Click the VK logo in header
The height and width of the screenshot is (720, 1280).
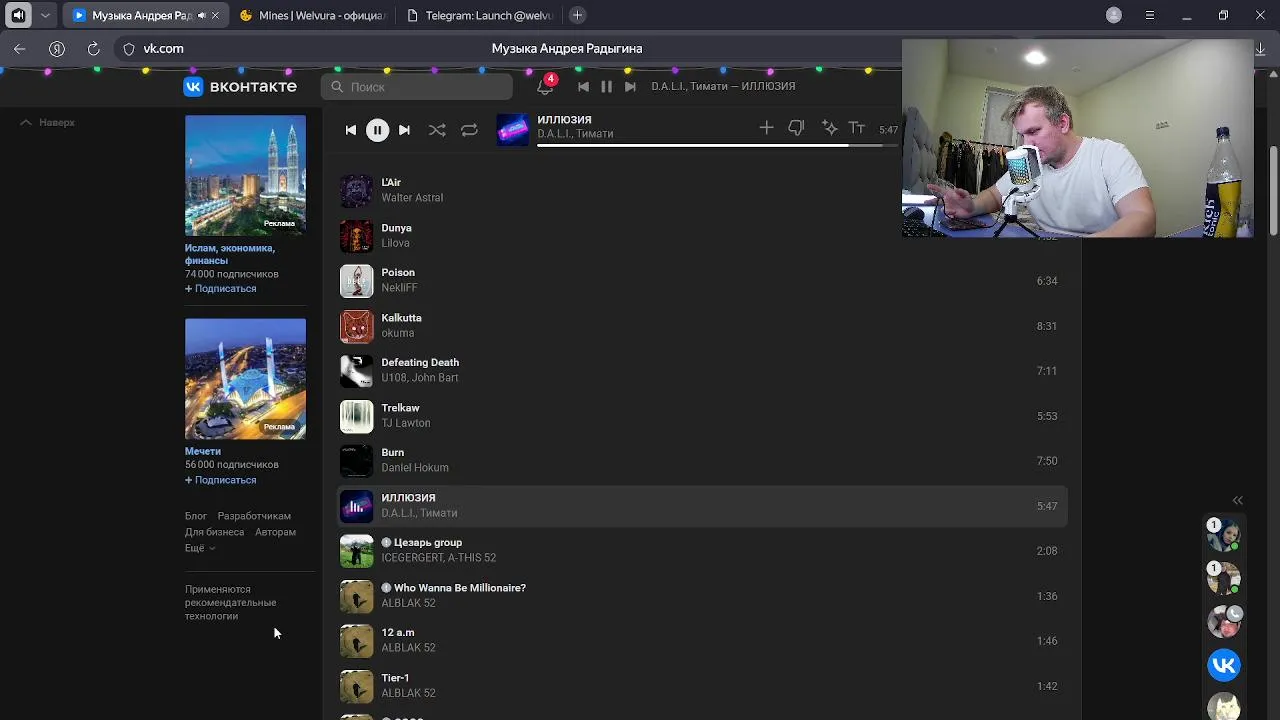[x=240, y=87]
